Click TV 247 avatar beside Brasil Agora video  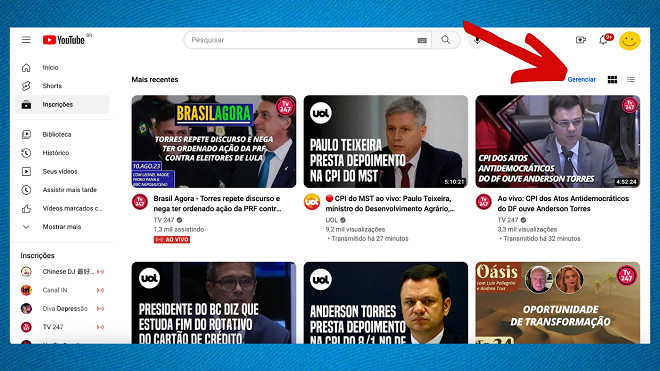[140, 202]
